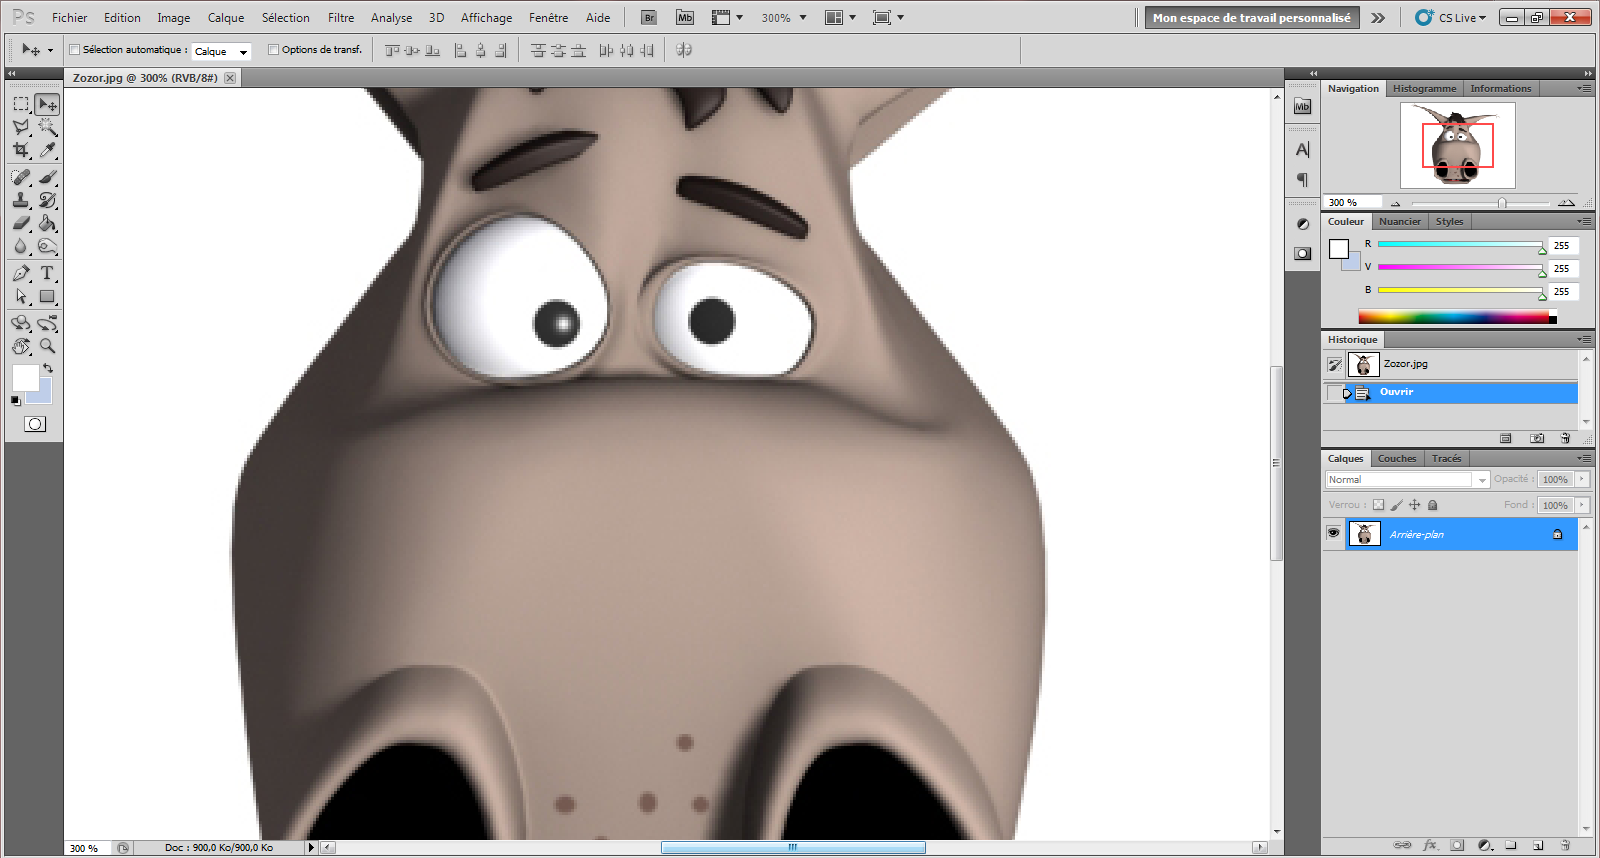Enable Options de transf. checkbox
This screenshot has height=858, width=1600.
(x=273, y=50)
